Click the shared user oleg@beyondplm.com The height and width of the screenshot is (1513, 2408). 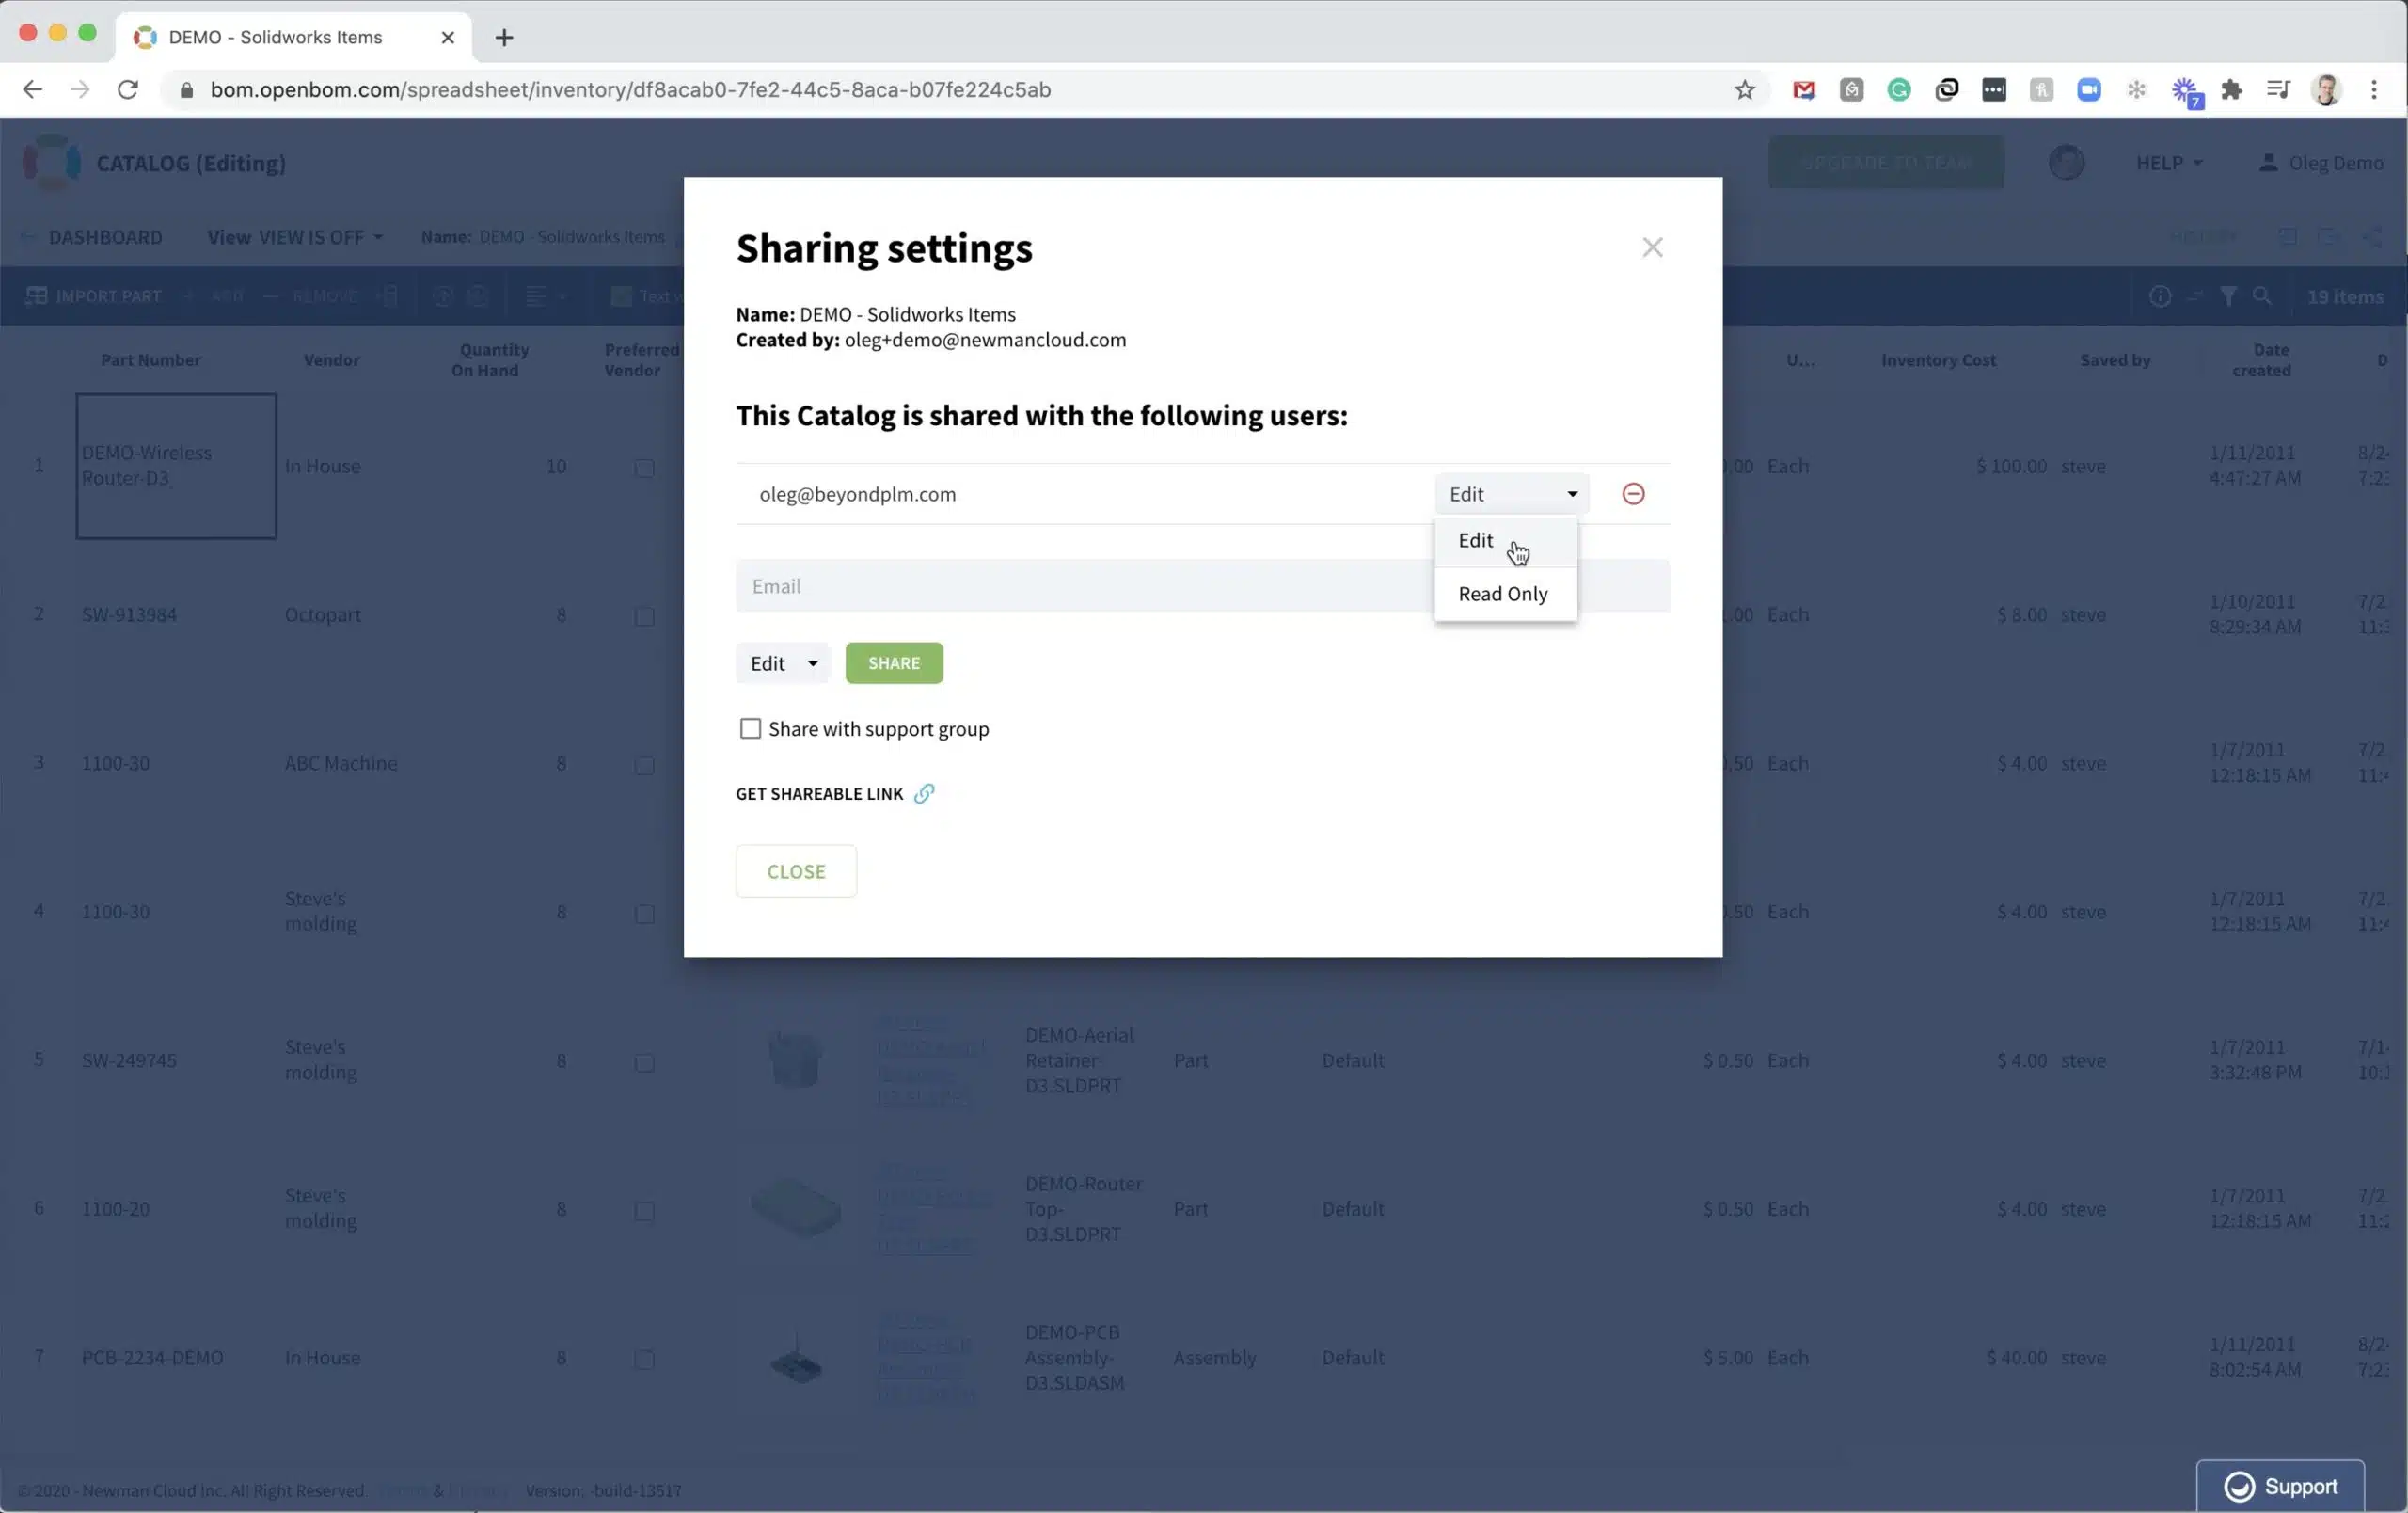(857, 494)
